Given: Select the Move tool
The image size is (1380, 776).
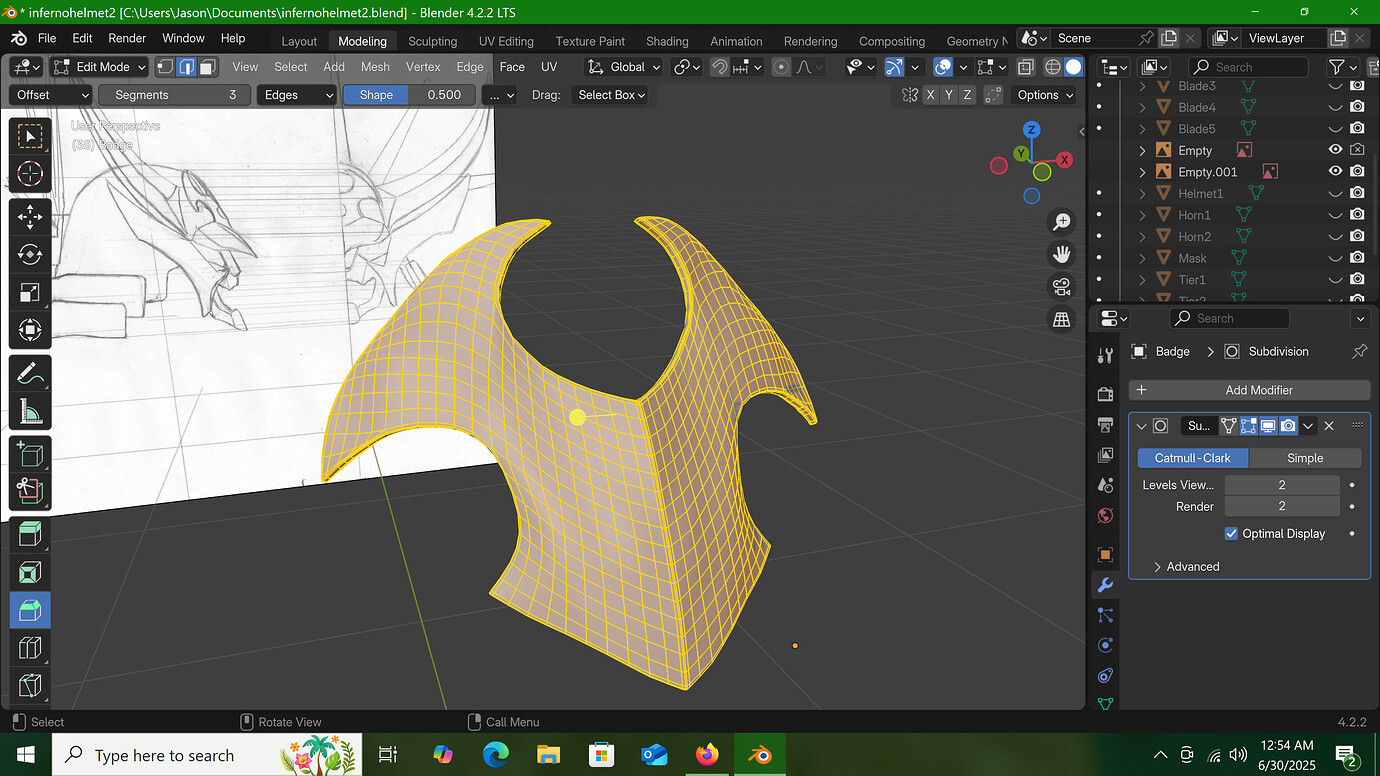Looking at the screenshot, I should pos(30,216).
